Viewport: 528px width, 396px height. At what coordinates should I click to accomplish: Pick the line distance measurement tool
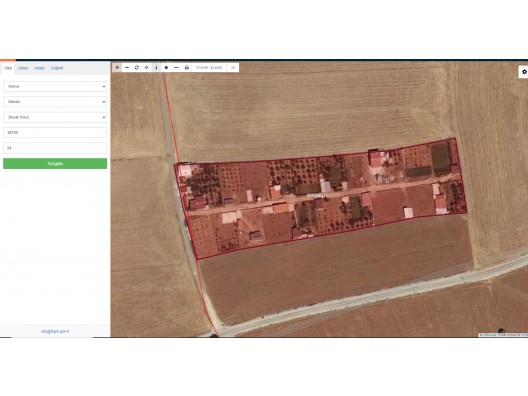(176, 67)
